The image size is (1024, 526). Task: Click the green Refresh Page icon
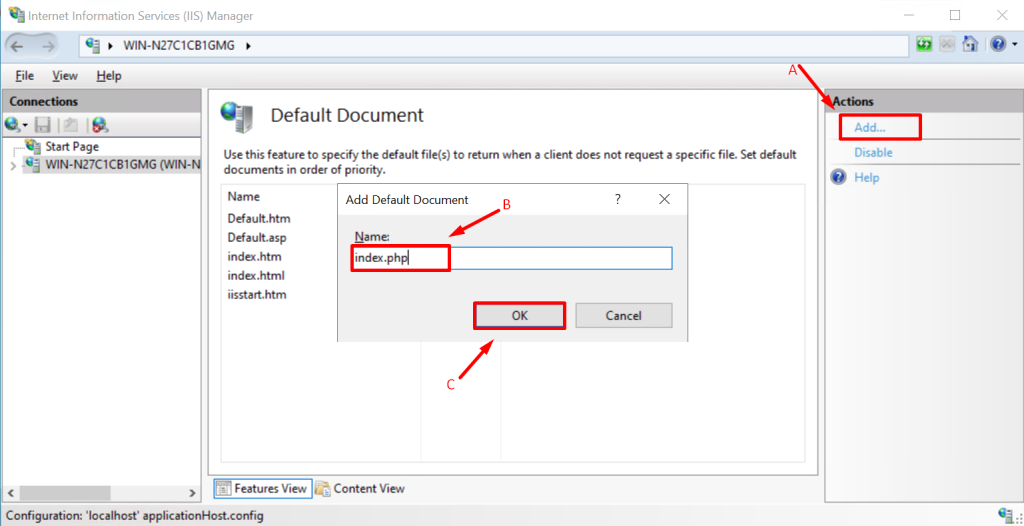pyautogui.click(x=925, y=45)
